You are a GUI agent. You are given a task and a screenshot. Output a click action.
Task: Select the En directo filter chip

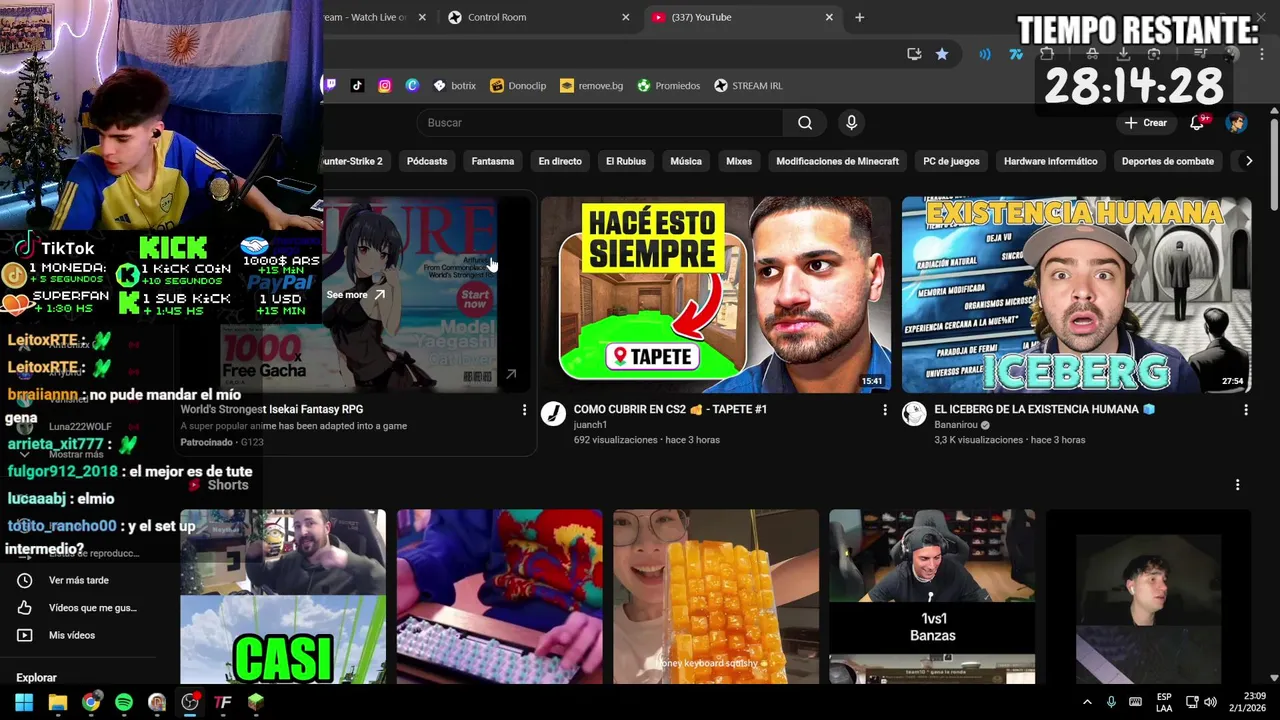click(560, 161)
